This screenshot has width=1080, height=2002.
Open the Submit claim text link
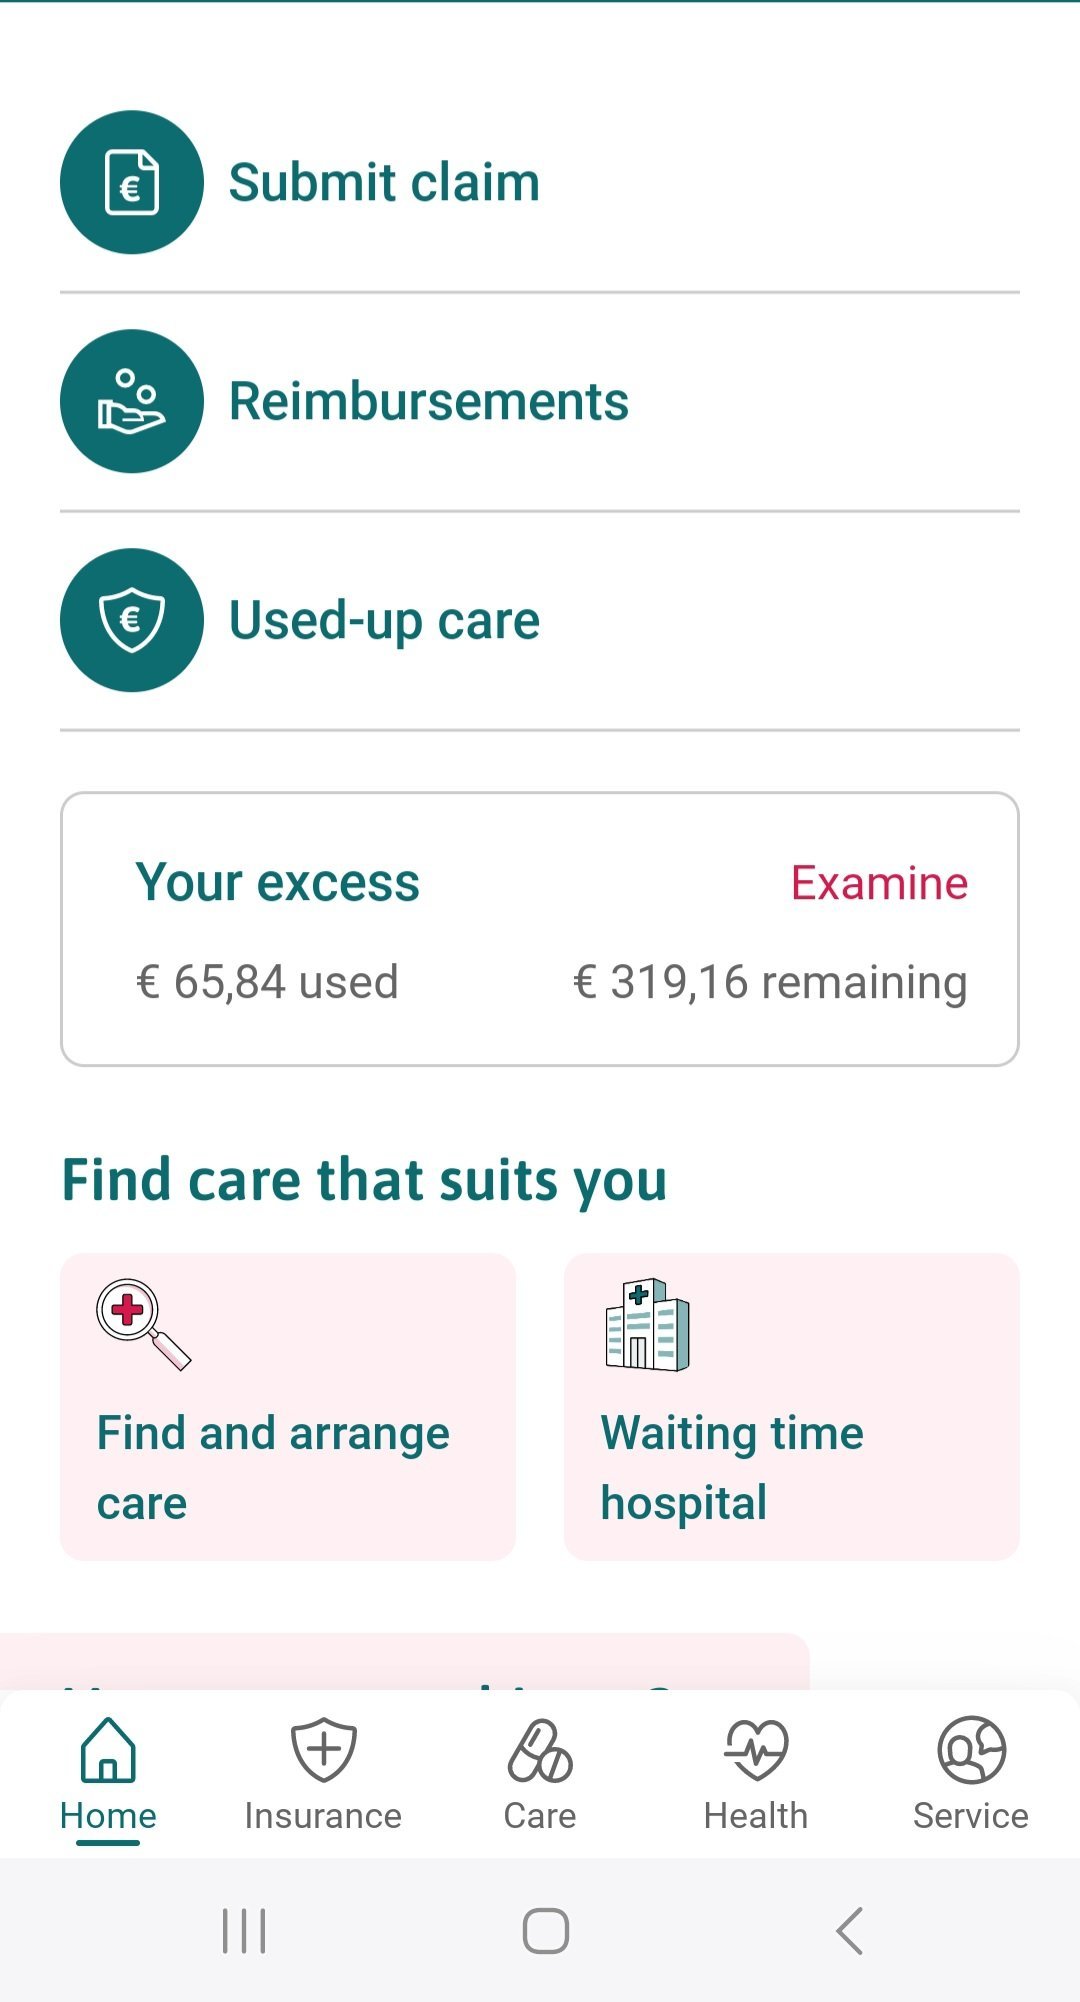384,182
